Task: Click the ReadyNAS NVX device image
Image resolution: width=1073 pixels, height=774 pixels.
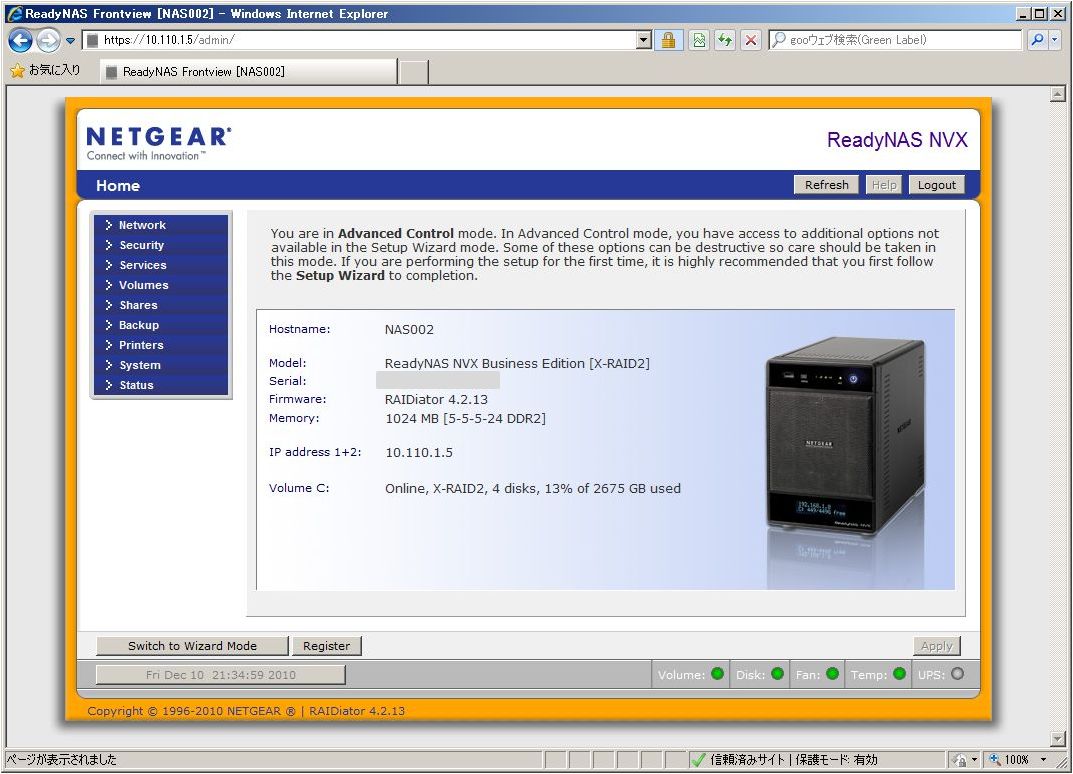Action: [845, 435]
